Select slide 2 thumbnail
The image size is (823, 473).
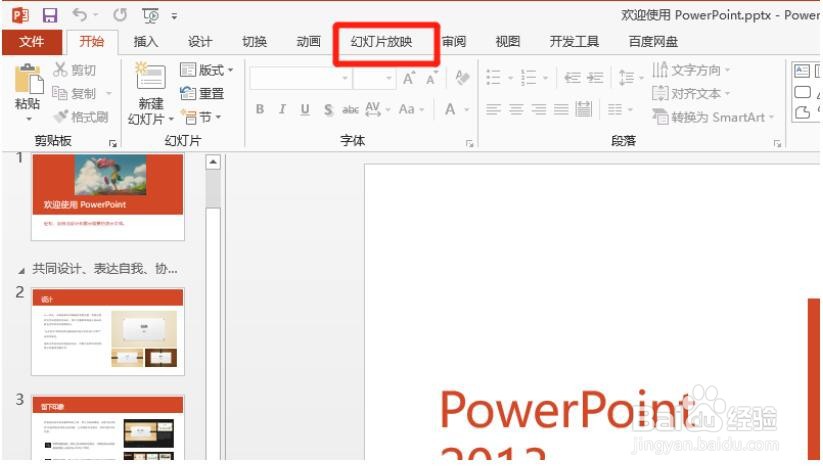108,331
